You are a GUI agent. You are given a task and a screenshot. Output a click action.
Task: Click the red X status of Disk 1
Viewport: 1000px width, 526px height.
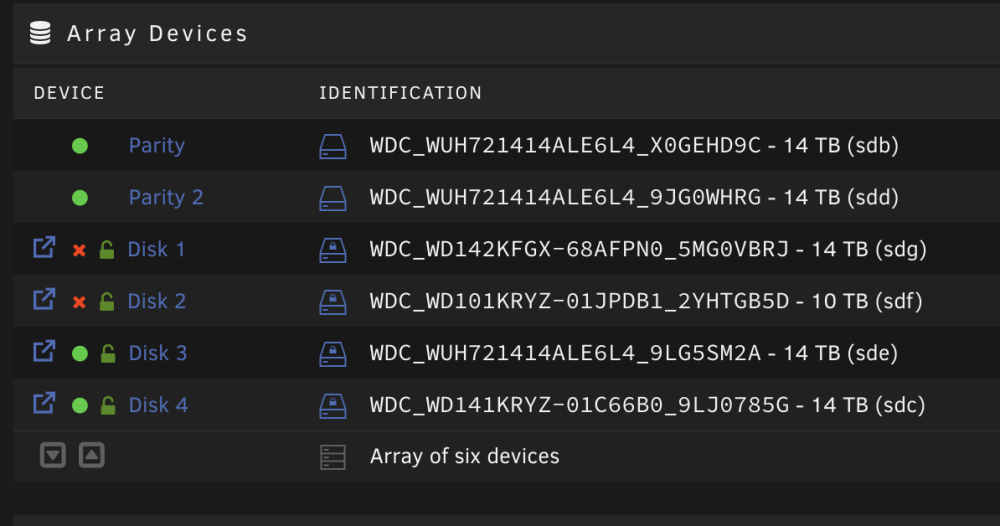point(79,250)
